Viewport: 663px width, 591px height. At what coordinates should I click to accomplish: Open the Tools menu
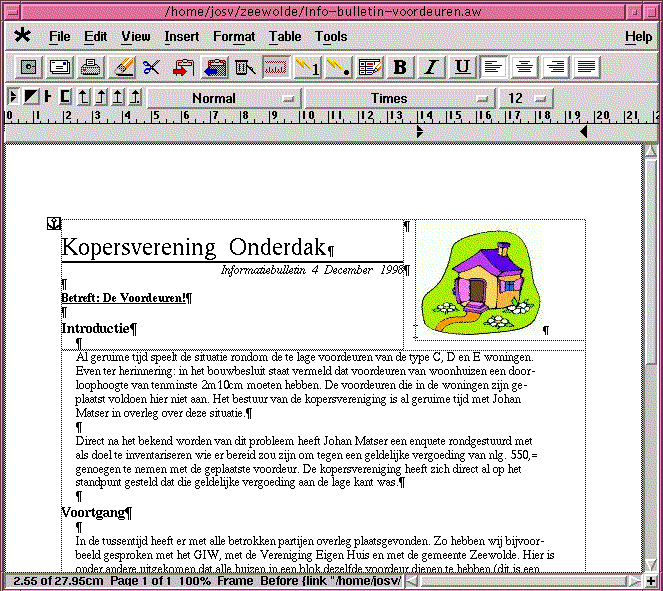[x=331, y=36]
